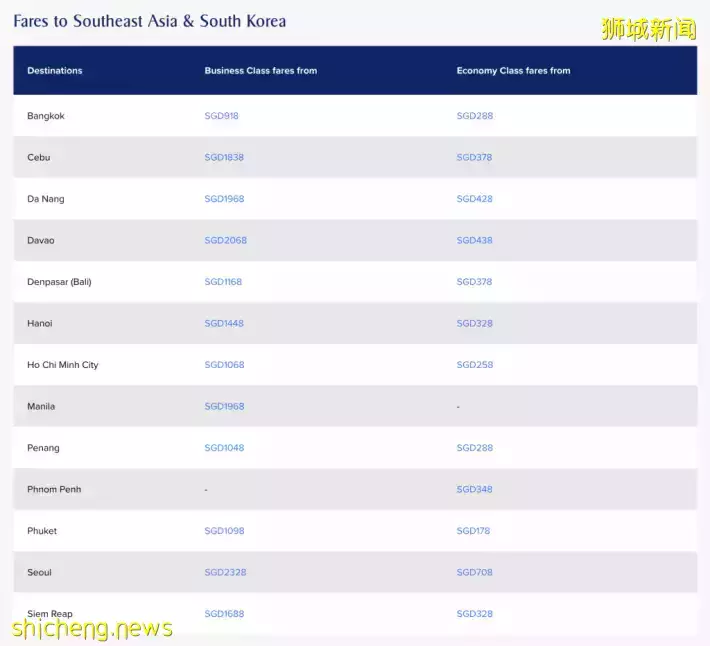Select the Phuket destination cell
The image size is (710, 646).
(x=42, y=531)
